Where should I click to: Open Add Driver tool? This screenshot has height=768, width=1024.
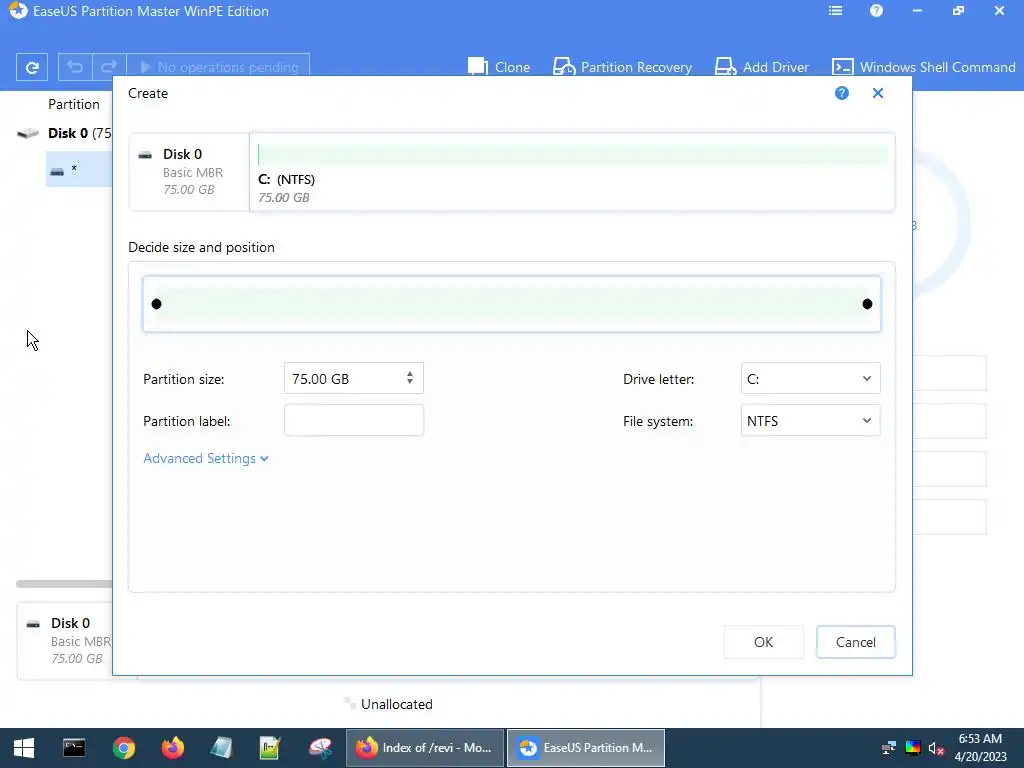761,67
